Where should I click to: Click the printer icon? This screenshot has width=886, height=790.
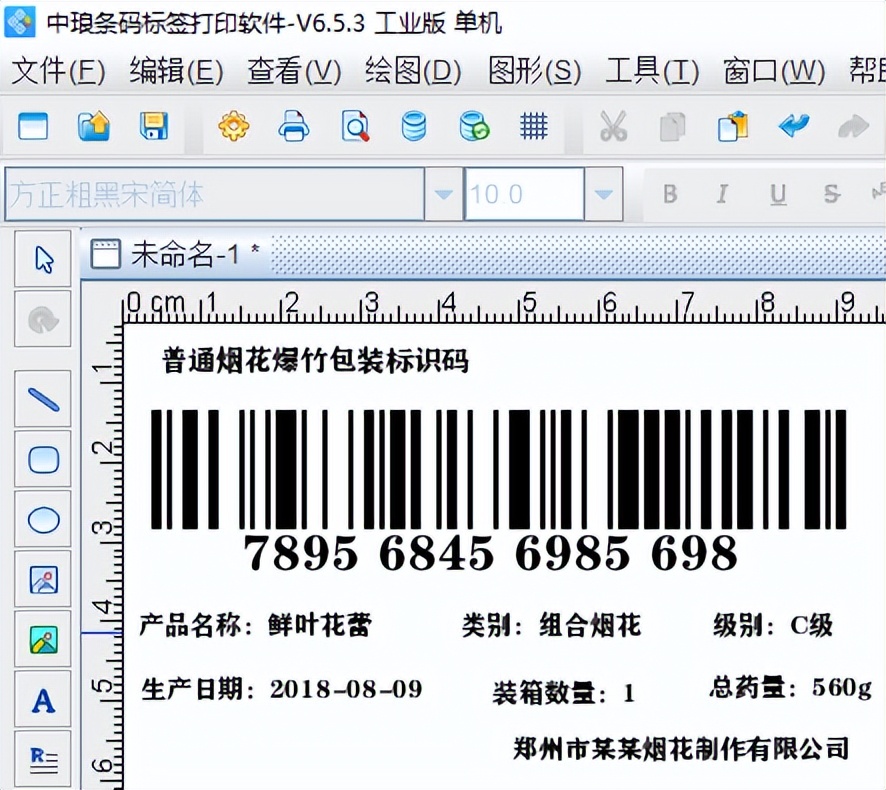294,125
